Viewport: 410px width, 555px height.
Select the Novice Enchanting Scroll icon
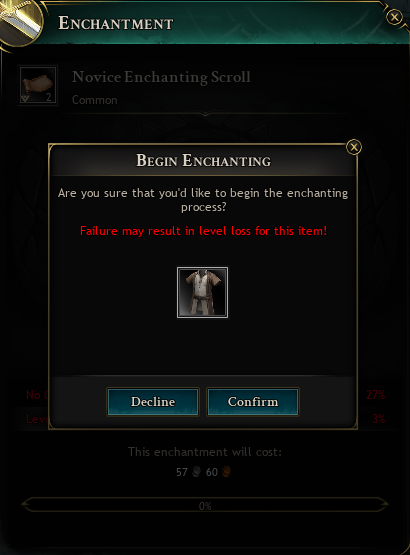pos(38,85)
